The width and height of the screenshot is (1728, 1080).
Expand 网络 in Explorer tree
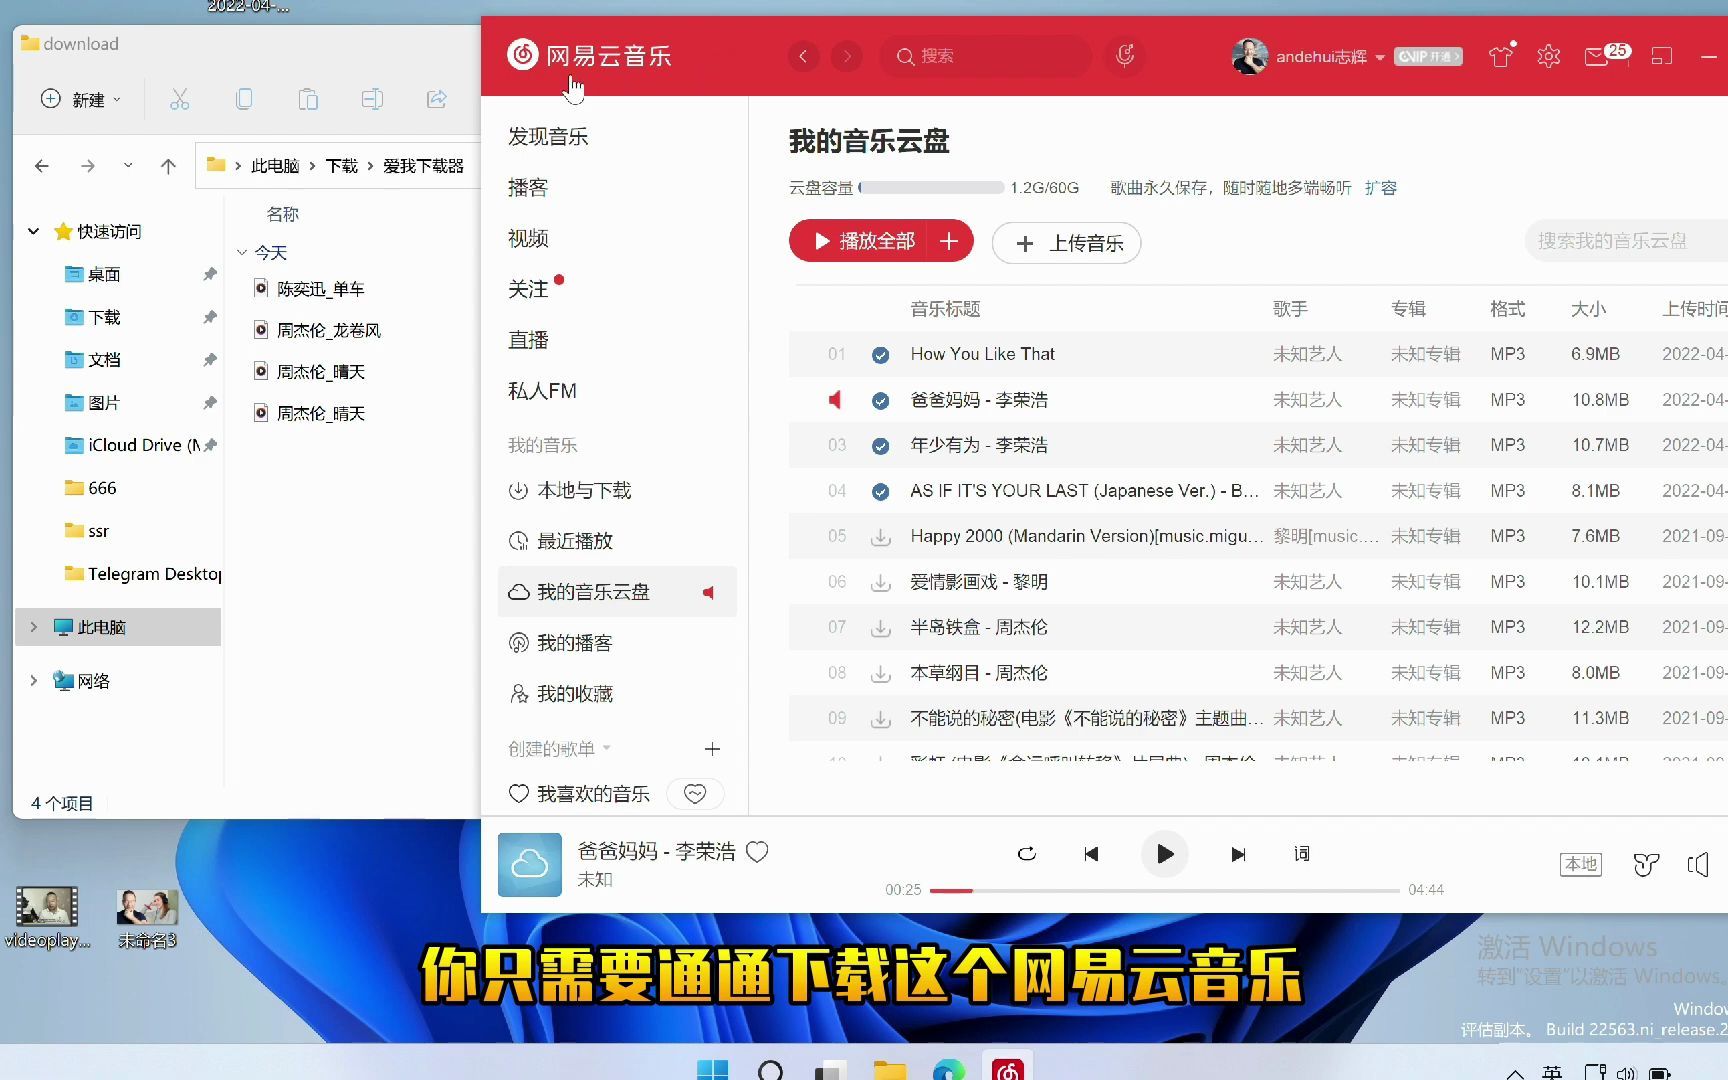tap(33, 681)
